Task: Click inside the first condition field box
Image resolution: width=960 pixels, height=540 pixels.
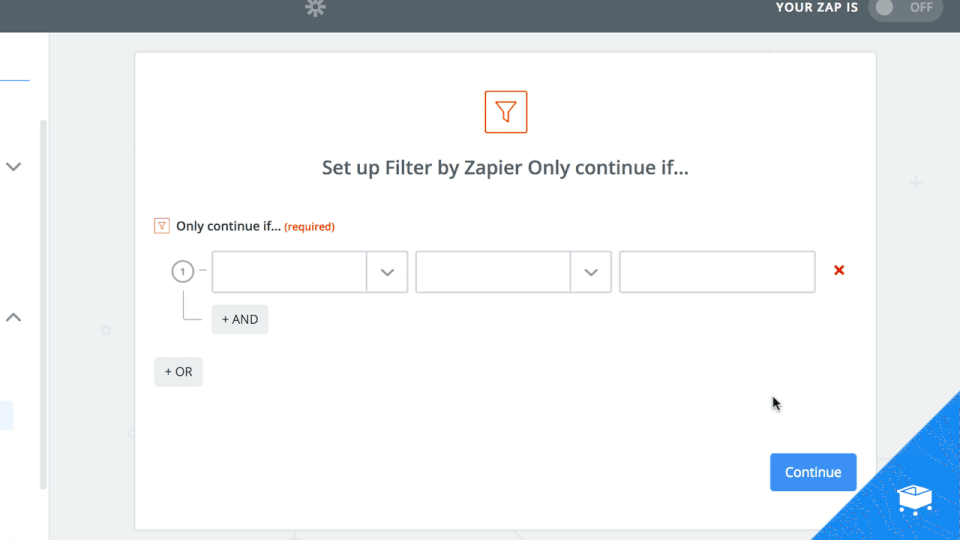Action: pos(289,272)
